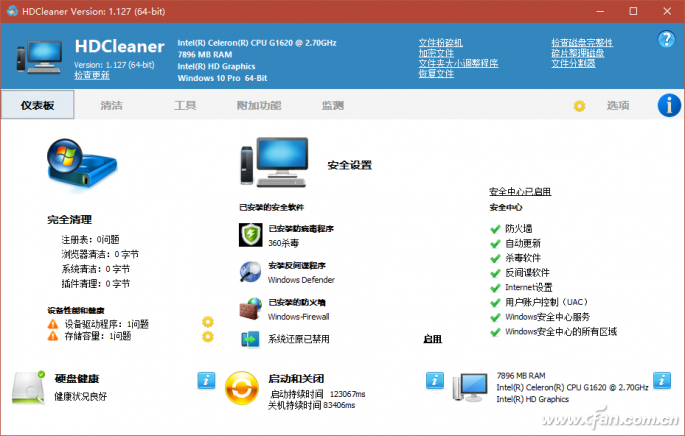Open the 选项 settings
Screen dimensions: 685x436
click(x=618, y=105)
